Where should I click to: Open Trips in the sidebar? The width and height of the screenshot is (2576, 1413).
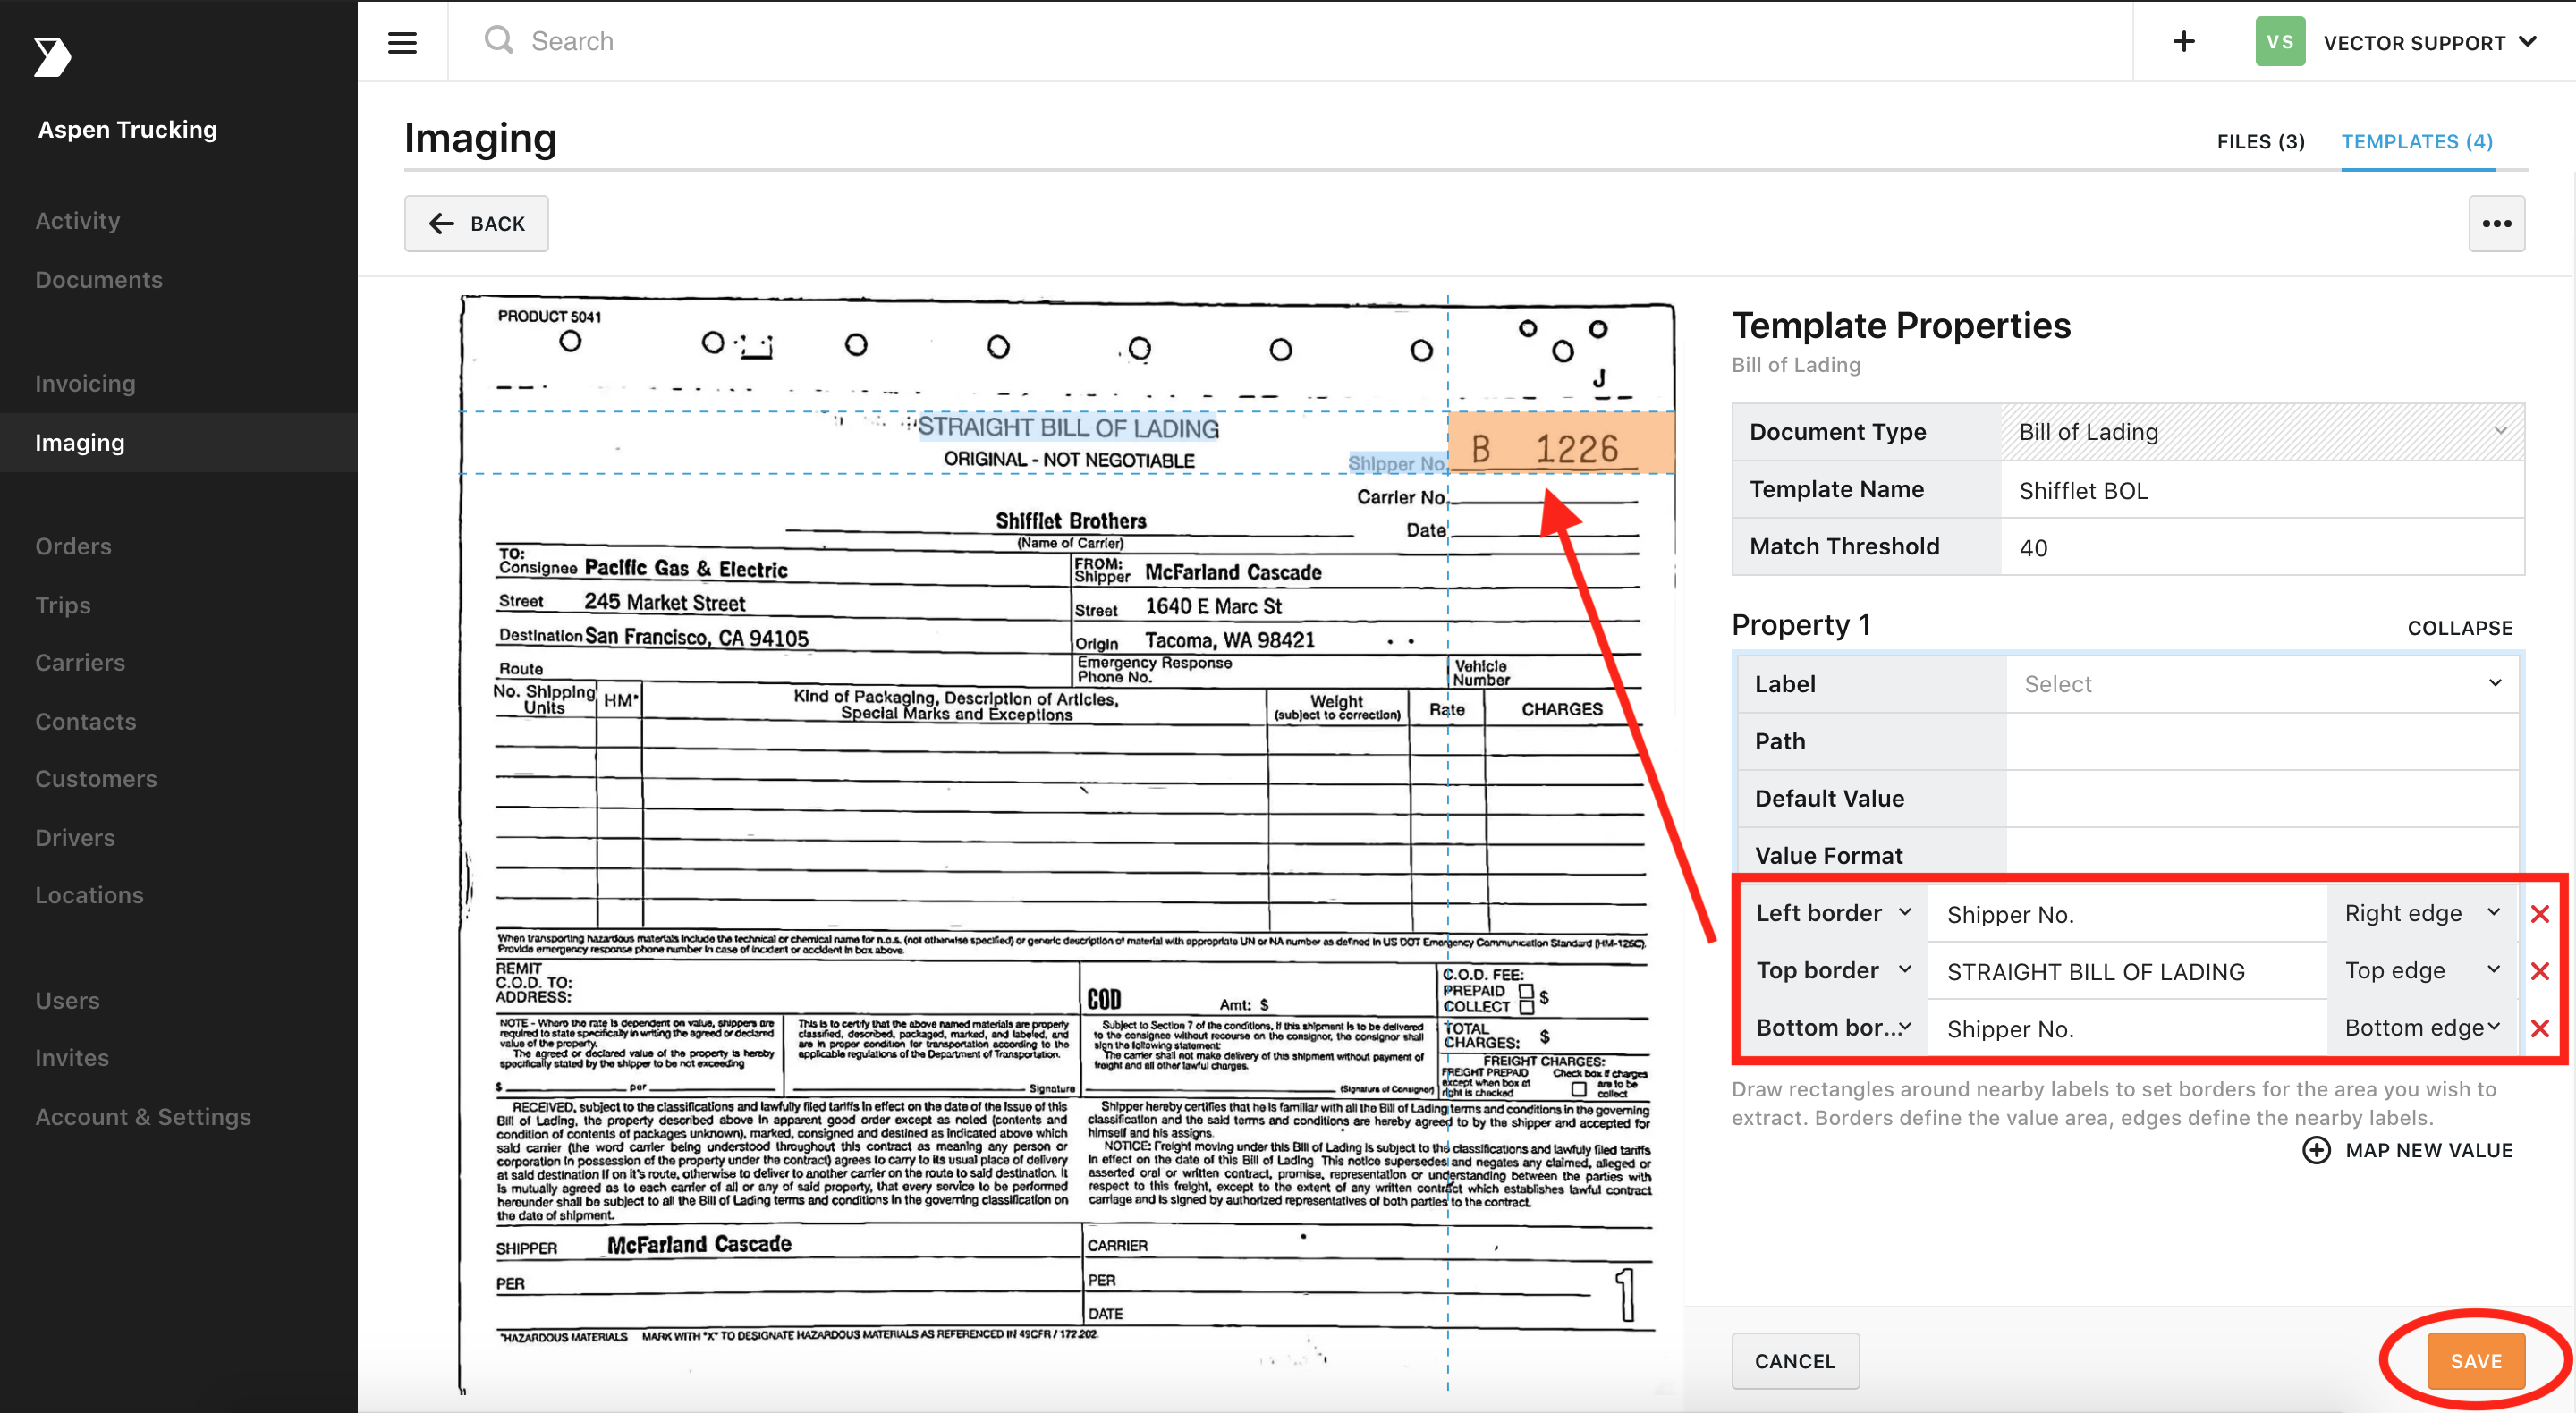(63, 605)
